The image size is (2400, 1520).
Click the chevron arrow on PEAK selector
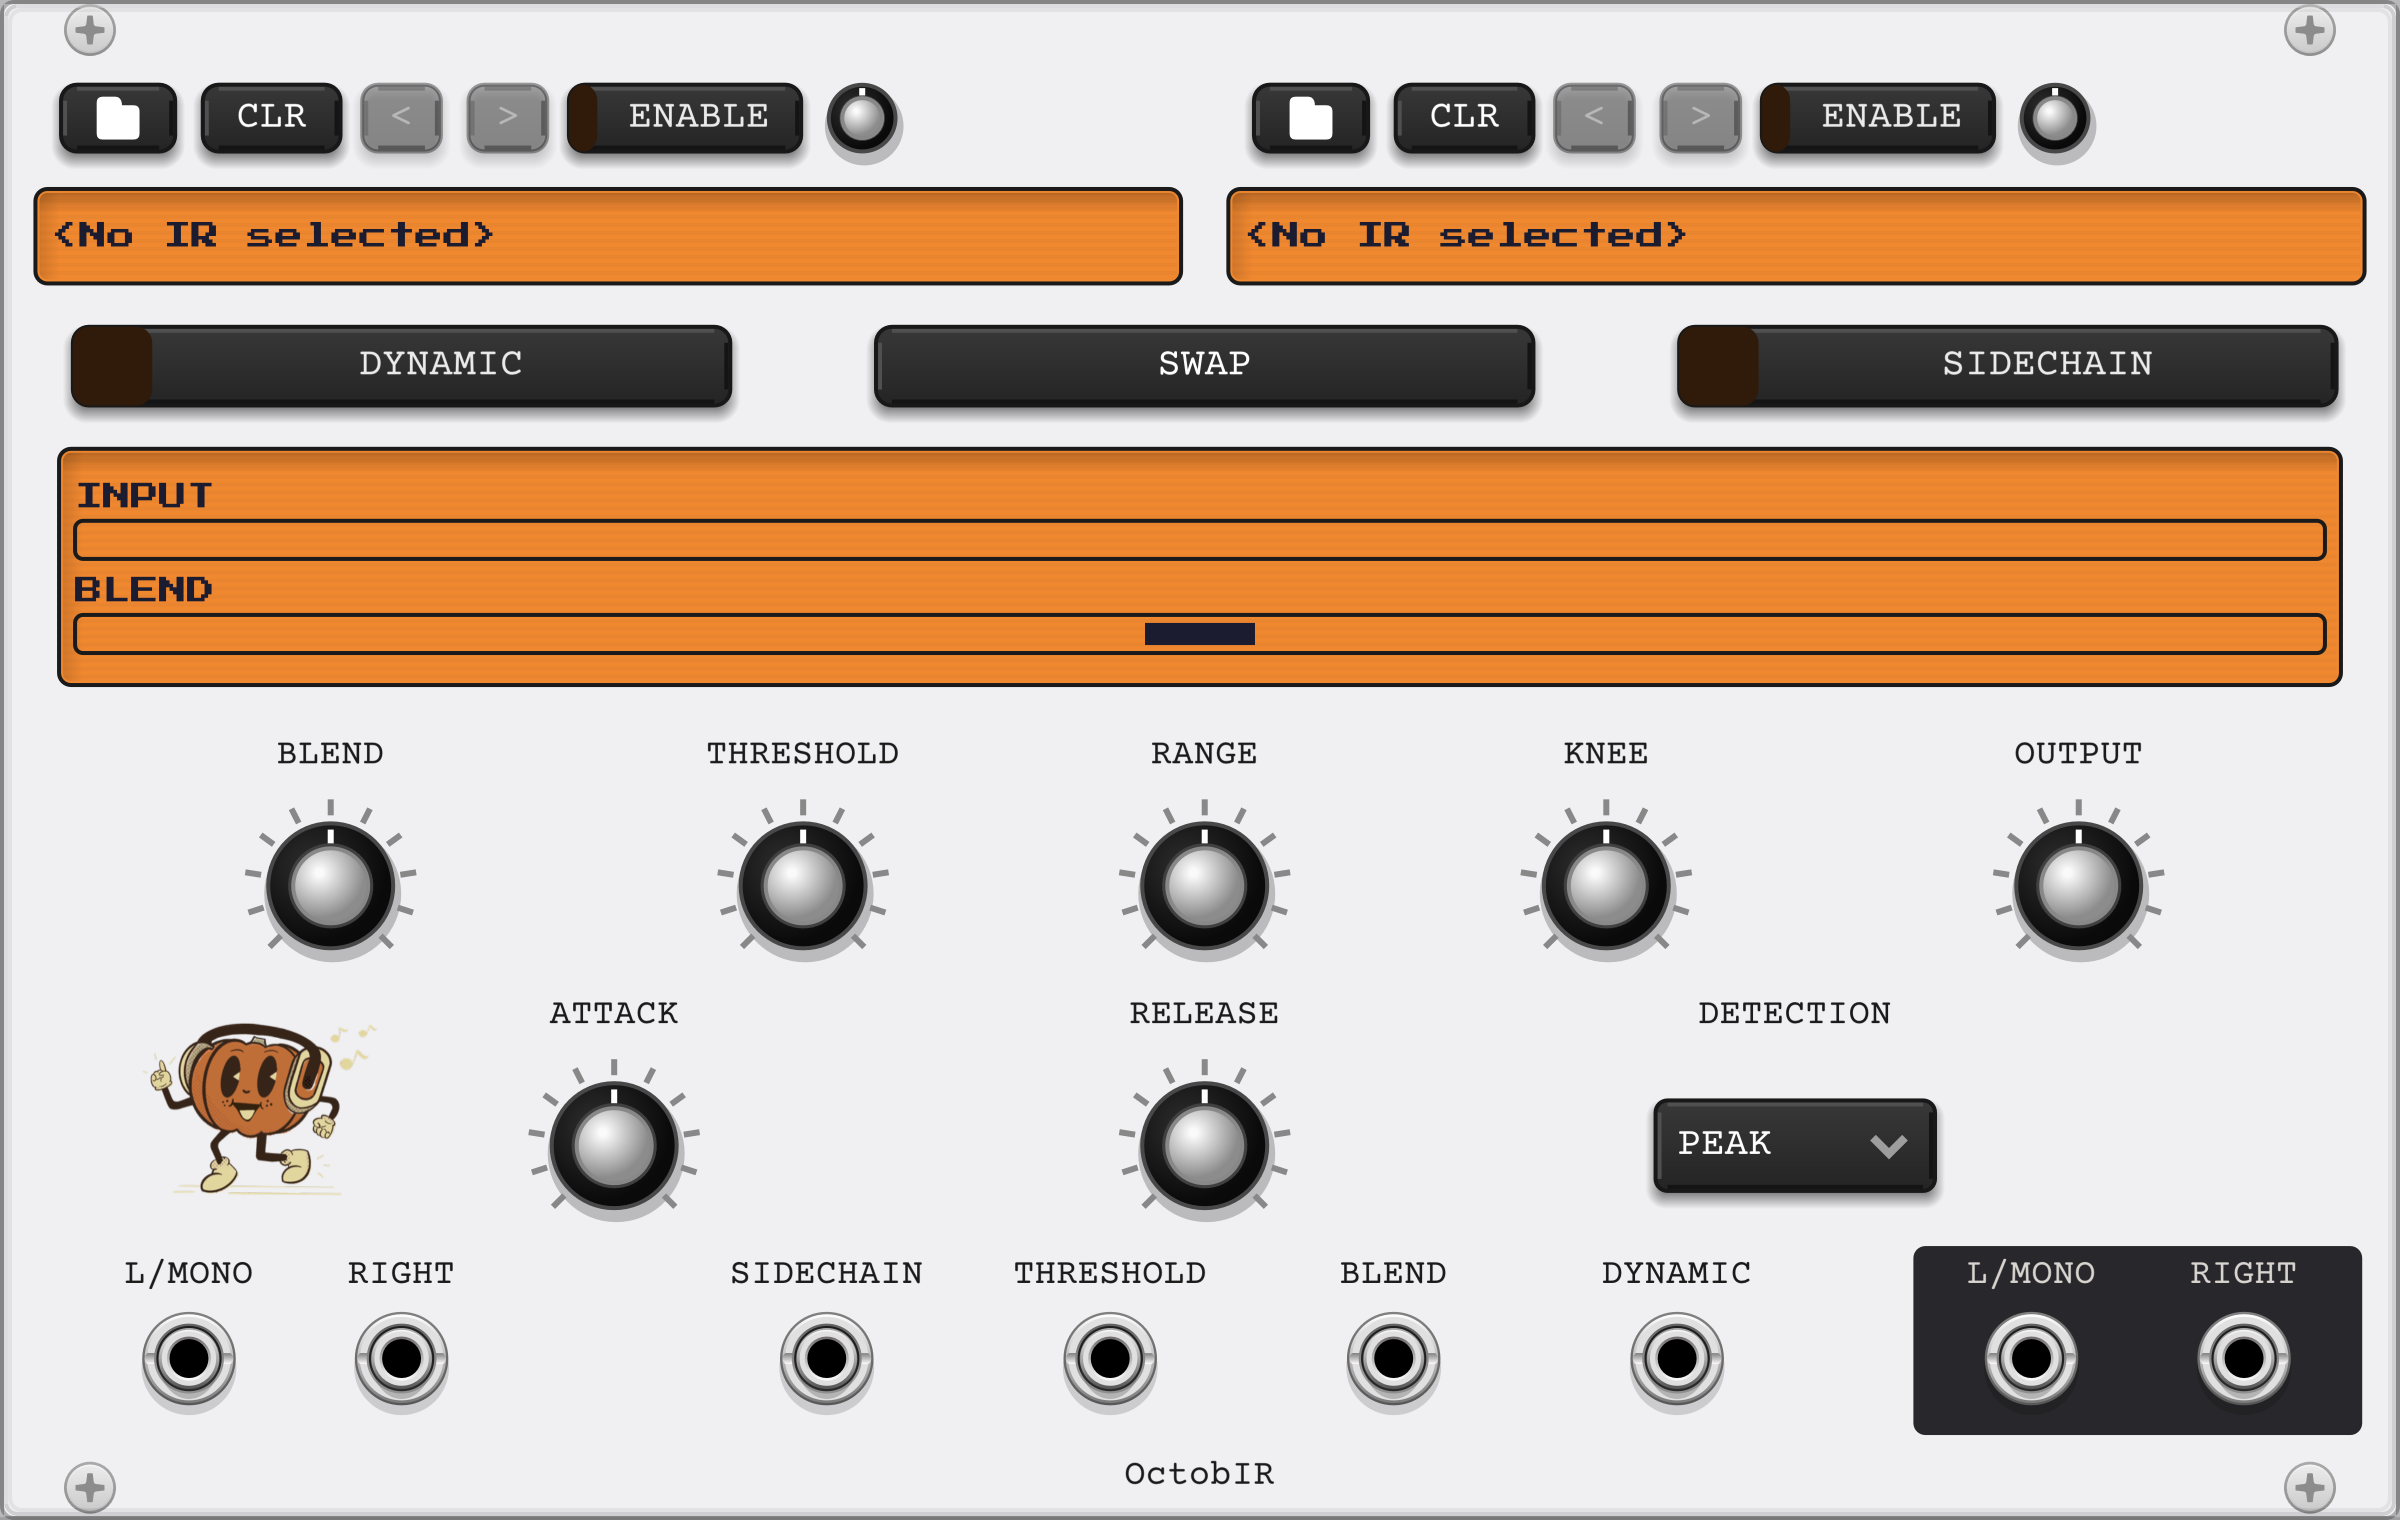(1888, 1146)
